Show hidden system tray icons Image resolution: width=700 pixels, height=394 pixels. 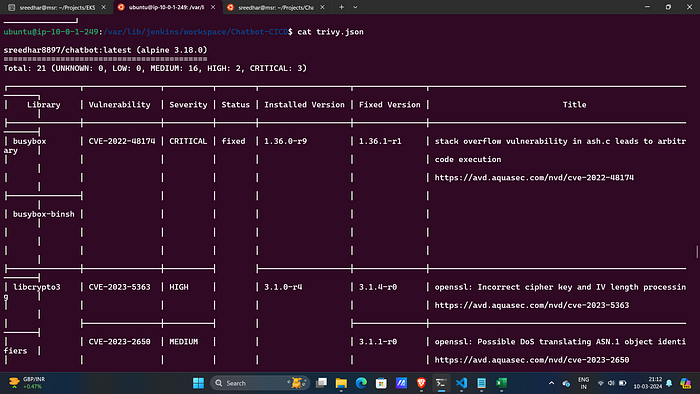[x=551, y=383]
